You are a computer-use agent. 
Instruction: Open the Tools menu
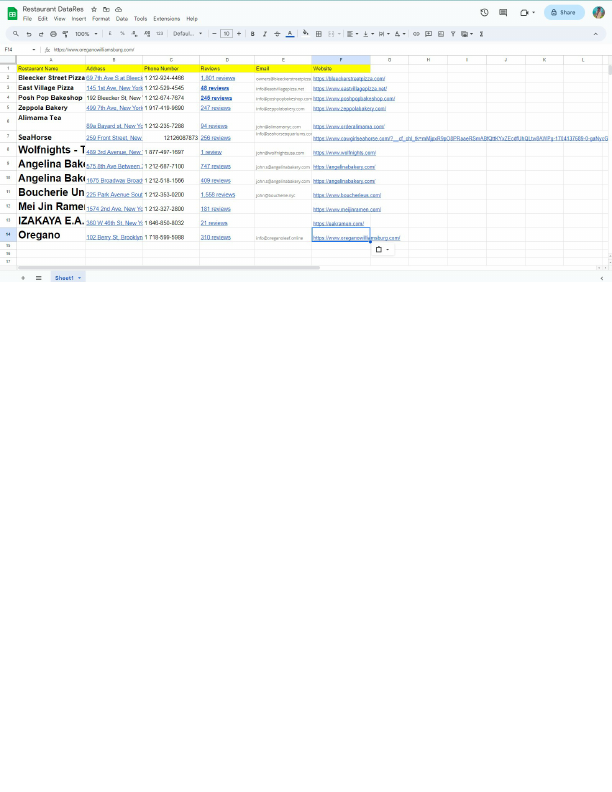point(140,19)
